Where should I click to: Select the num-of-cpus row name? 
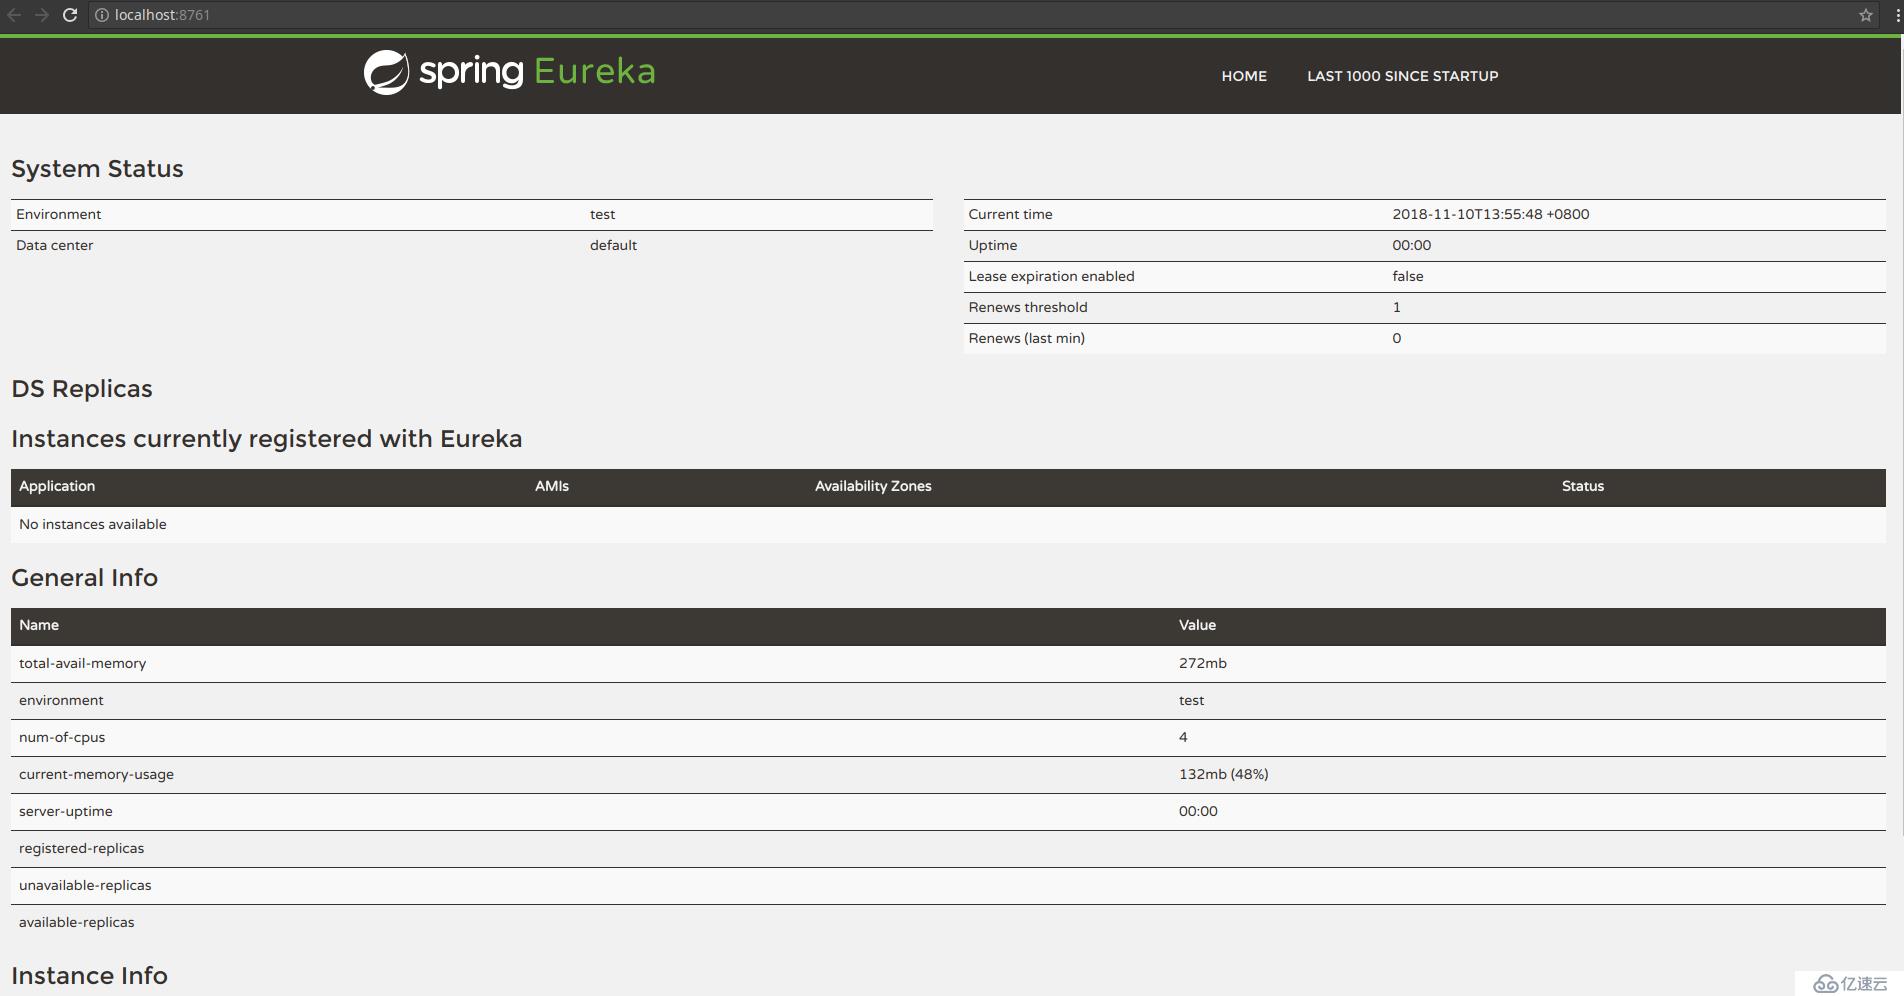click(62, 737)
